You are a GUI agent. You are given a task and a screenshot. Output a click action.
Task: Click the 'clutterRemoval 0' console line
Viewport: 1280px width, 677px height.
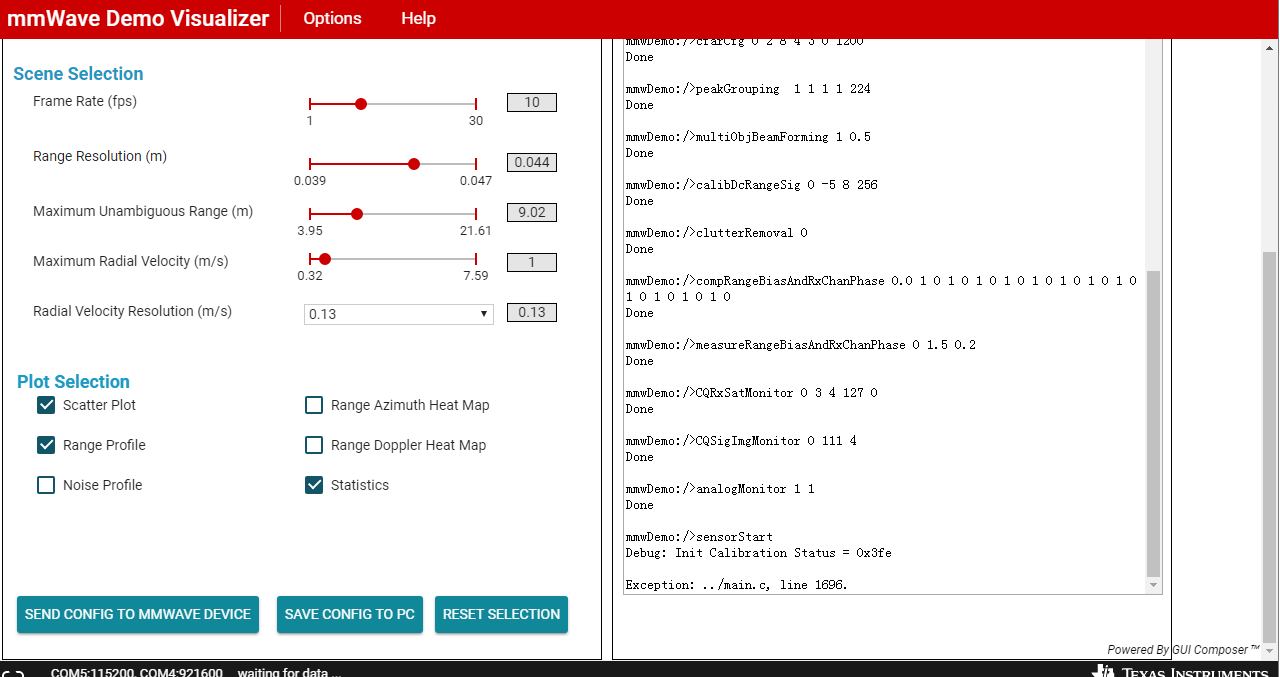[x=716, y=233]
